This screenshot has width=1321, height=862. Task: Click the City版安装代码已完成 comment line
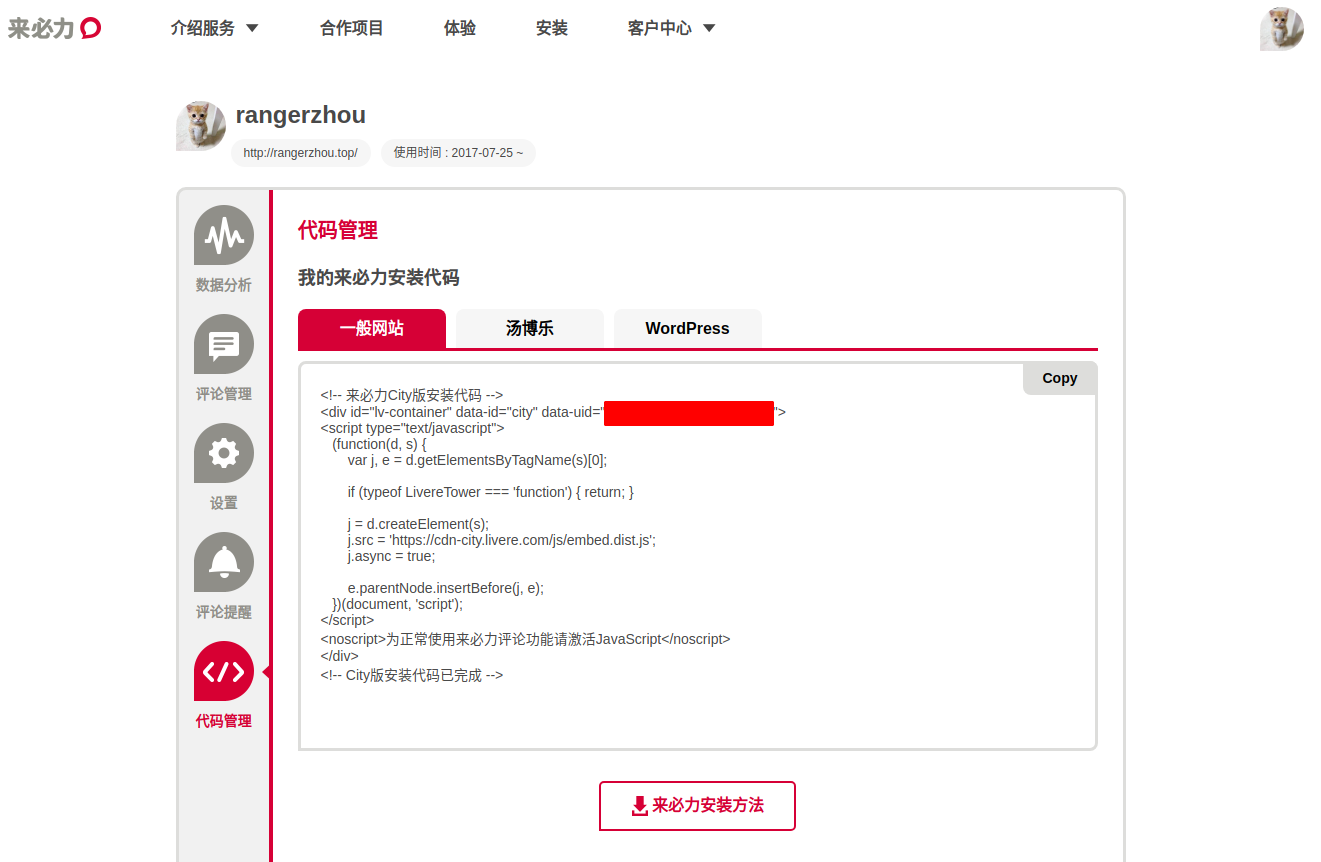coord(412,675)
